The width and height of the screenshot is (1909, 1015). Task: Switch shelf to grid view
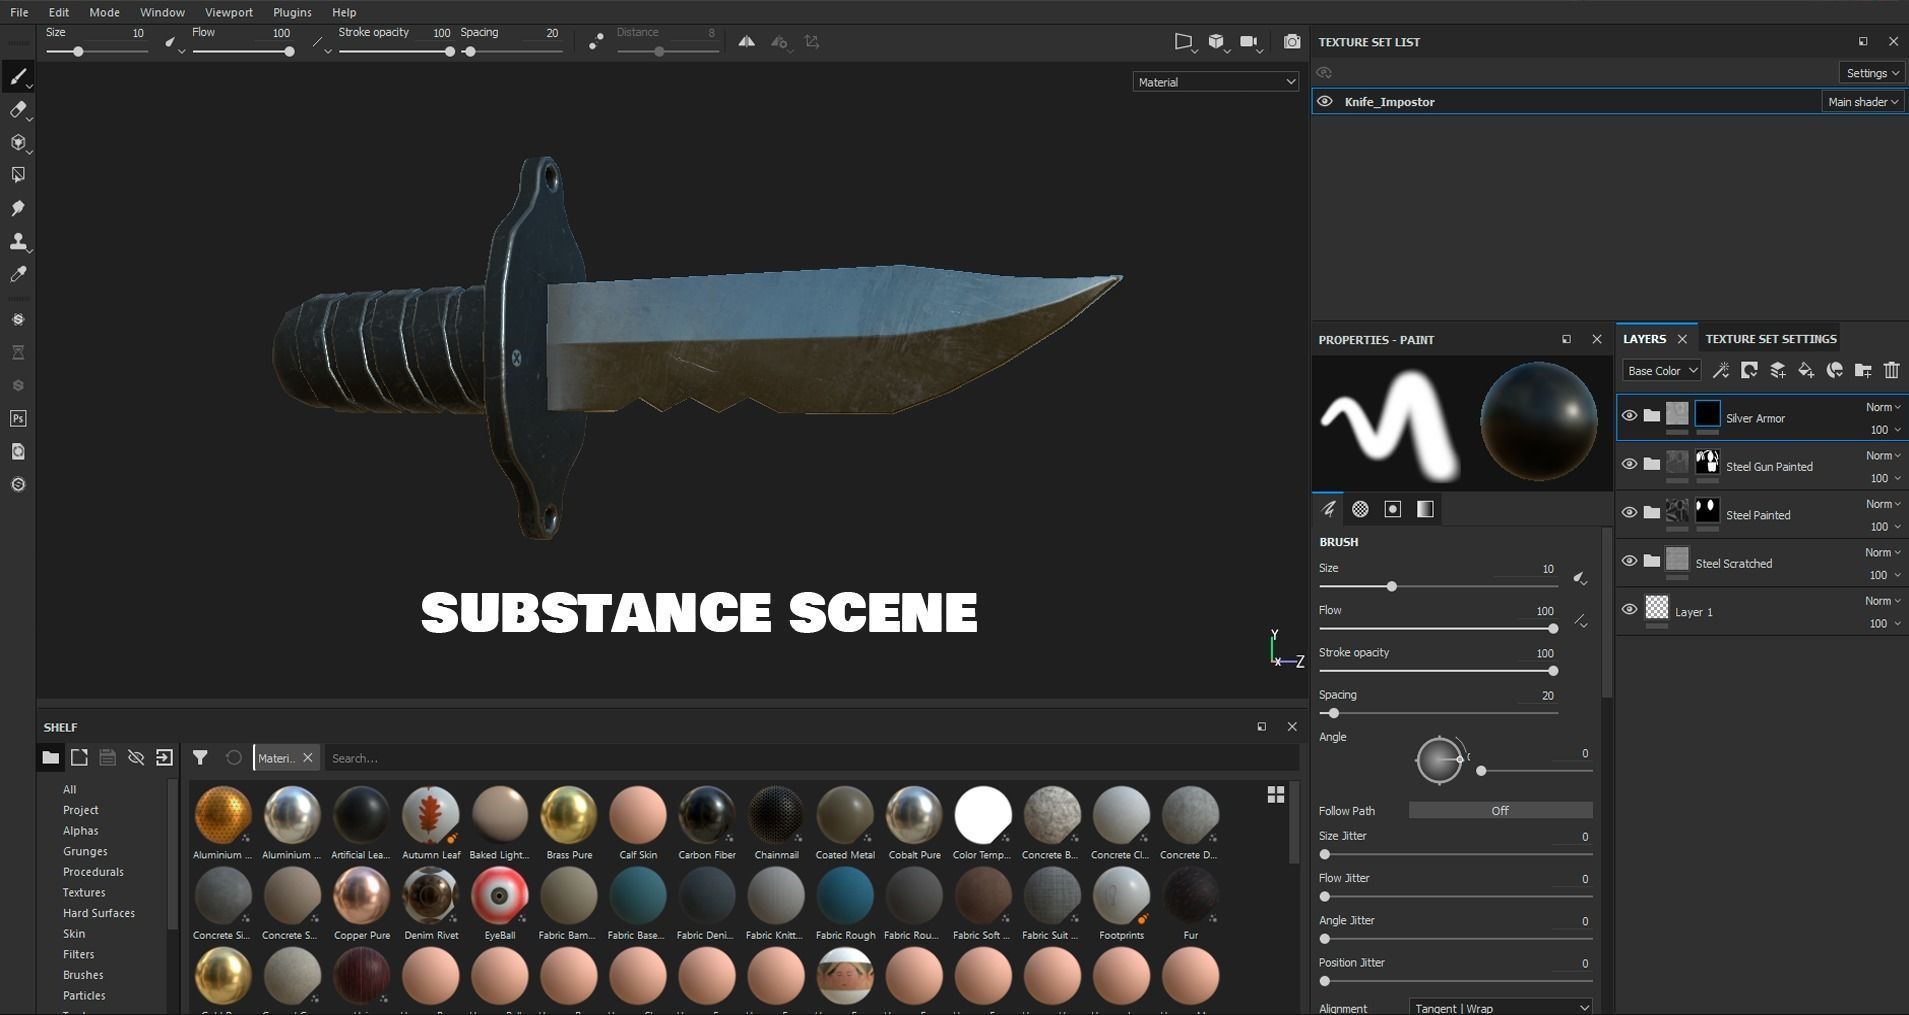(1276, 795)
